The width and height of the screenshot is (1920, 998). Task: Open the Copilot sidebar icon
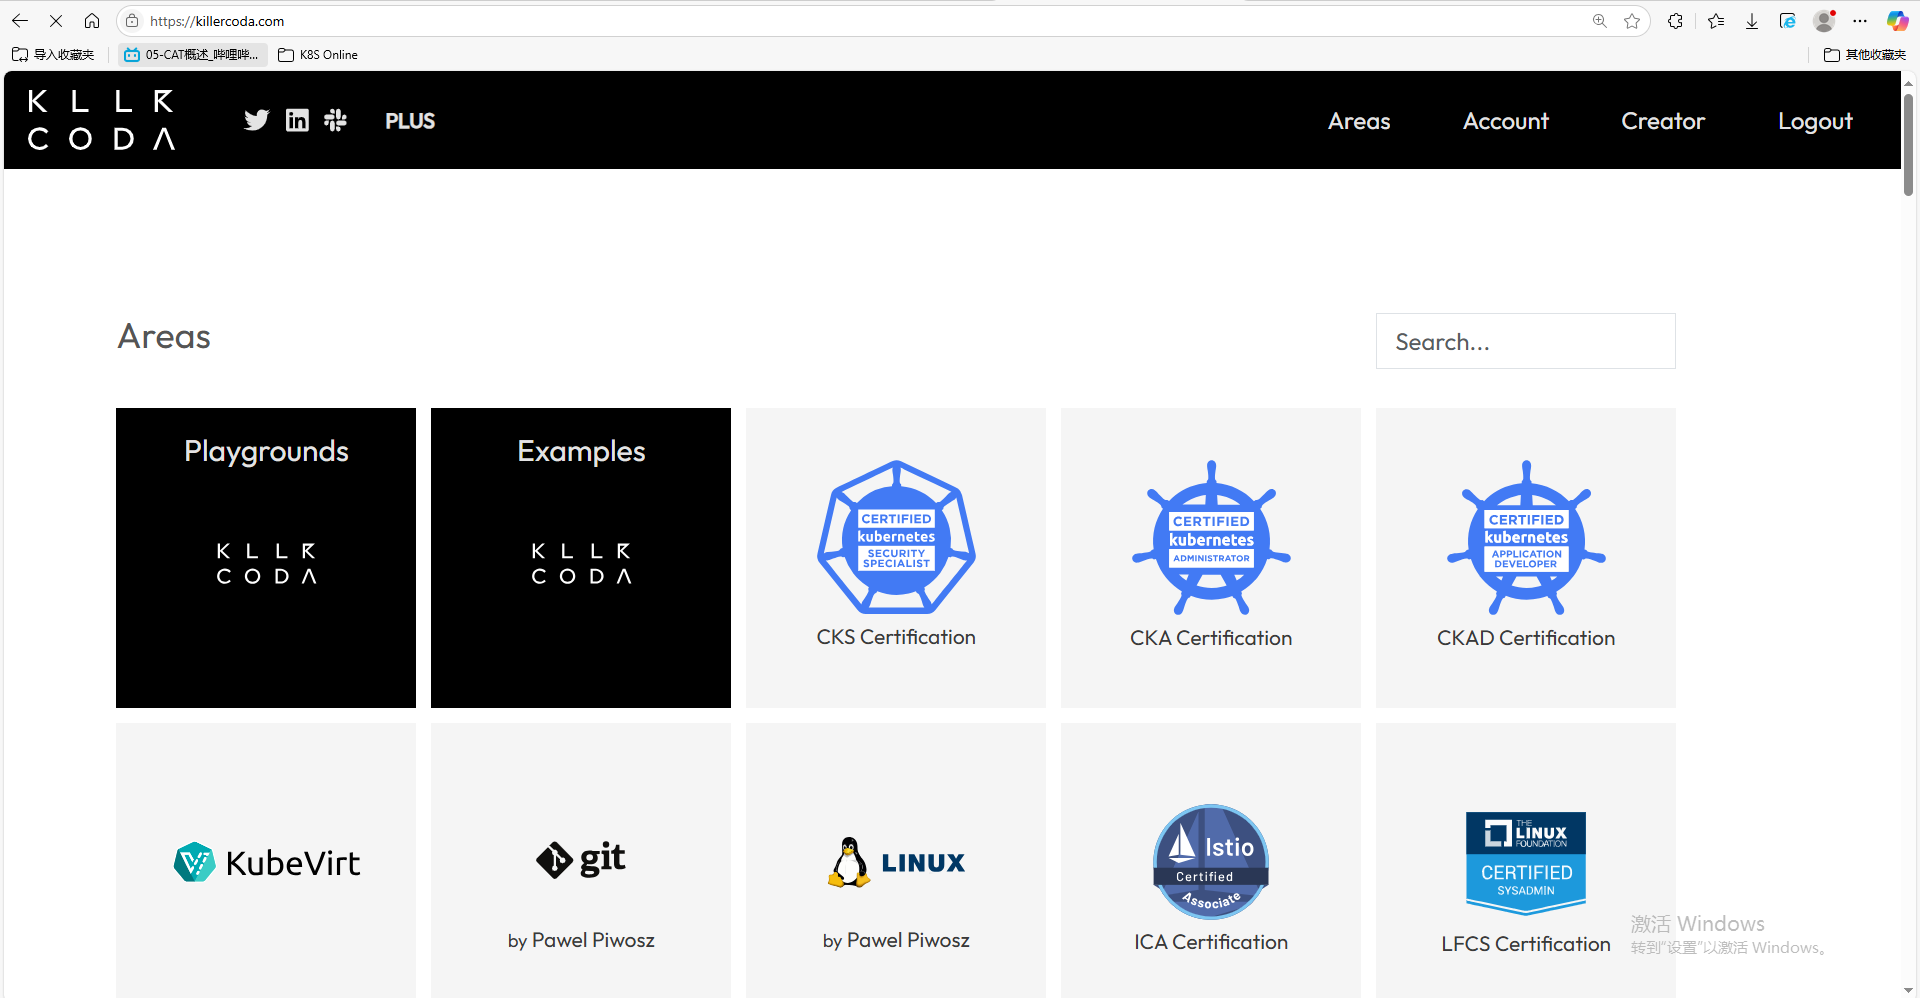(1897, 21)
